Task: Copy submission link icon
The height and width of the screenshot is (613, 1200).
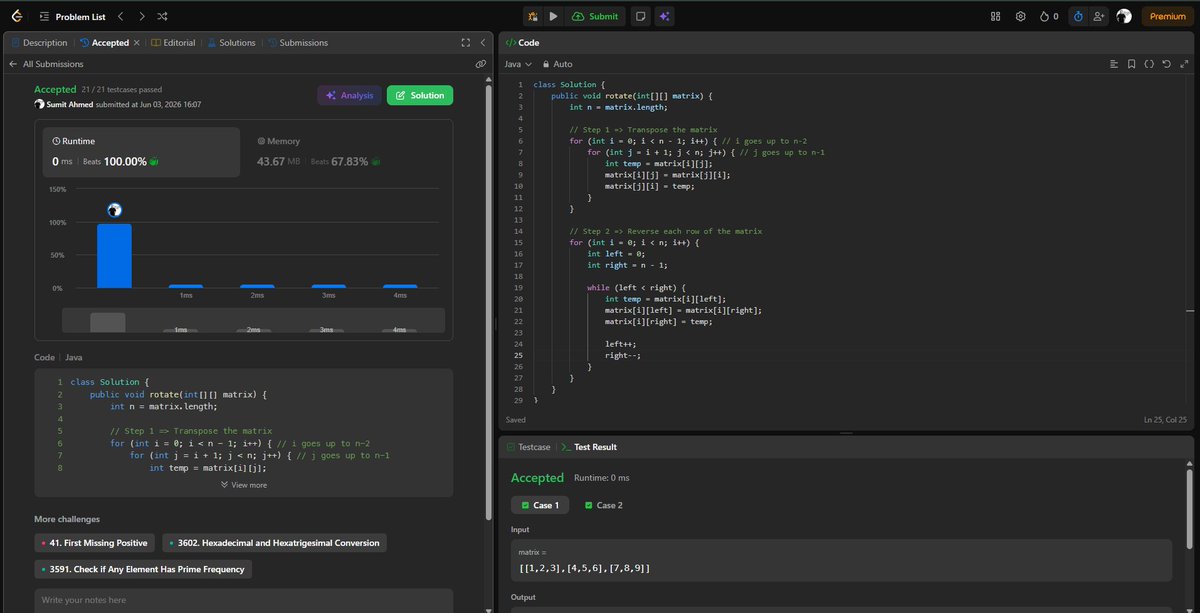Action: pyautogui.click(x=481, y=64)
